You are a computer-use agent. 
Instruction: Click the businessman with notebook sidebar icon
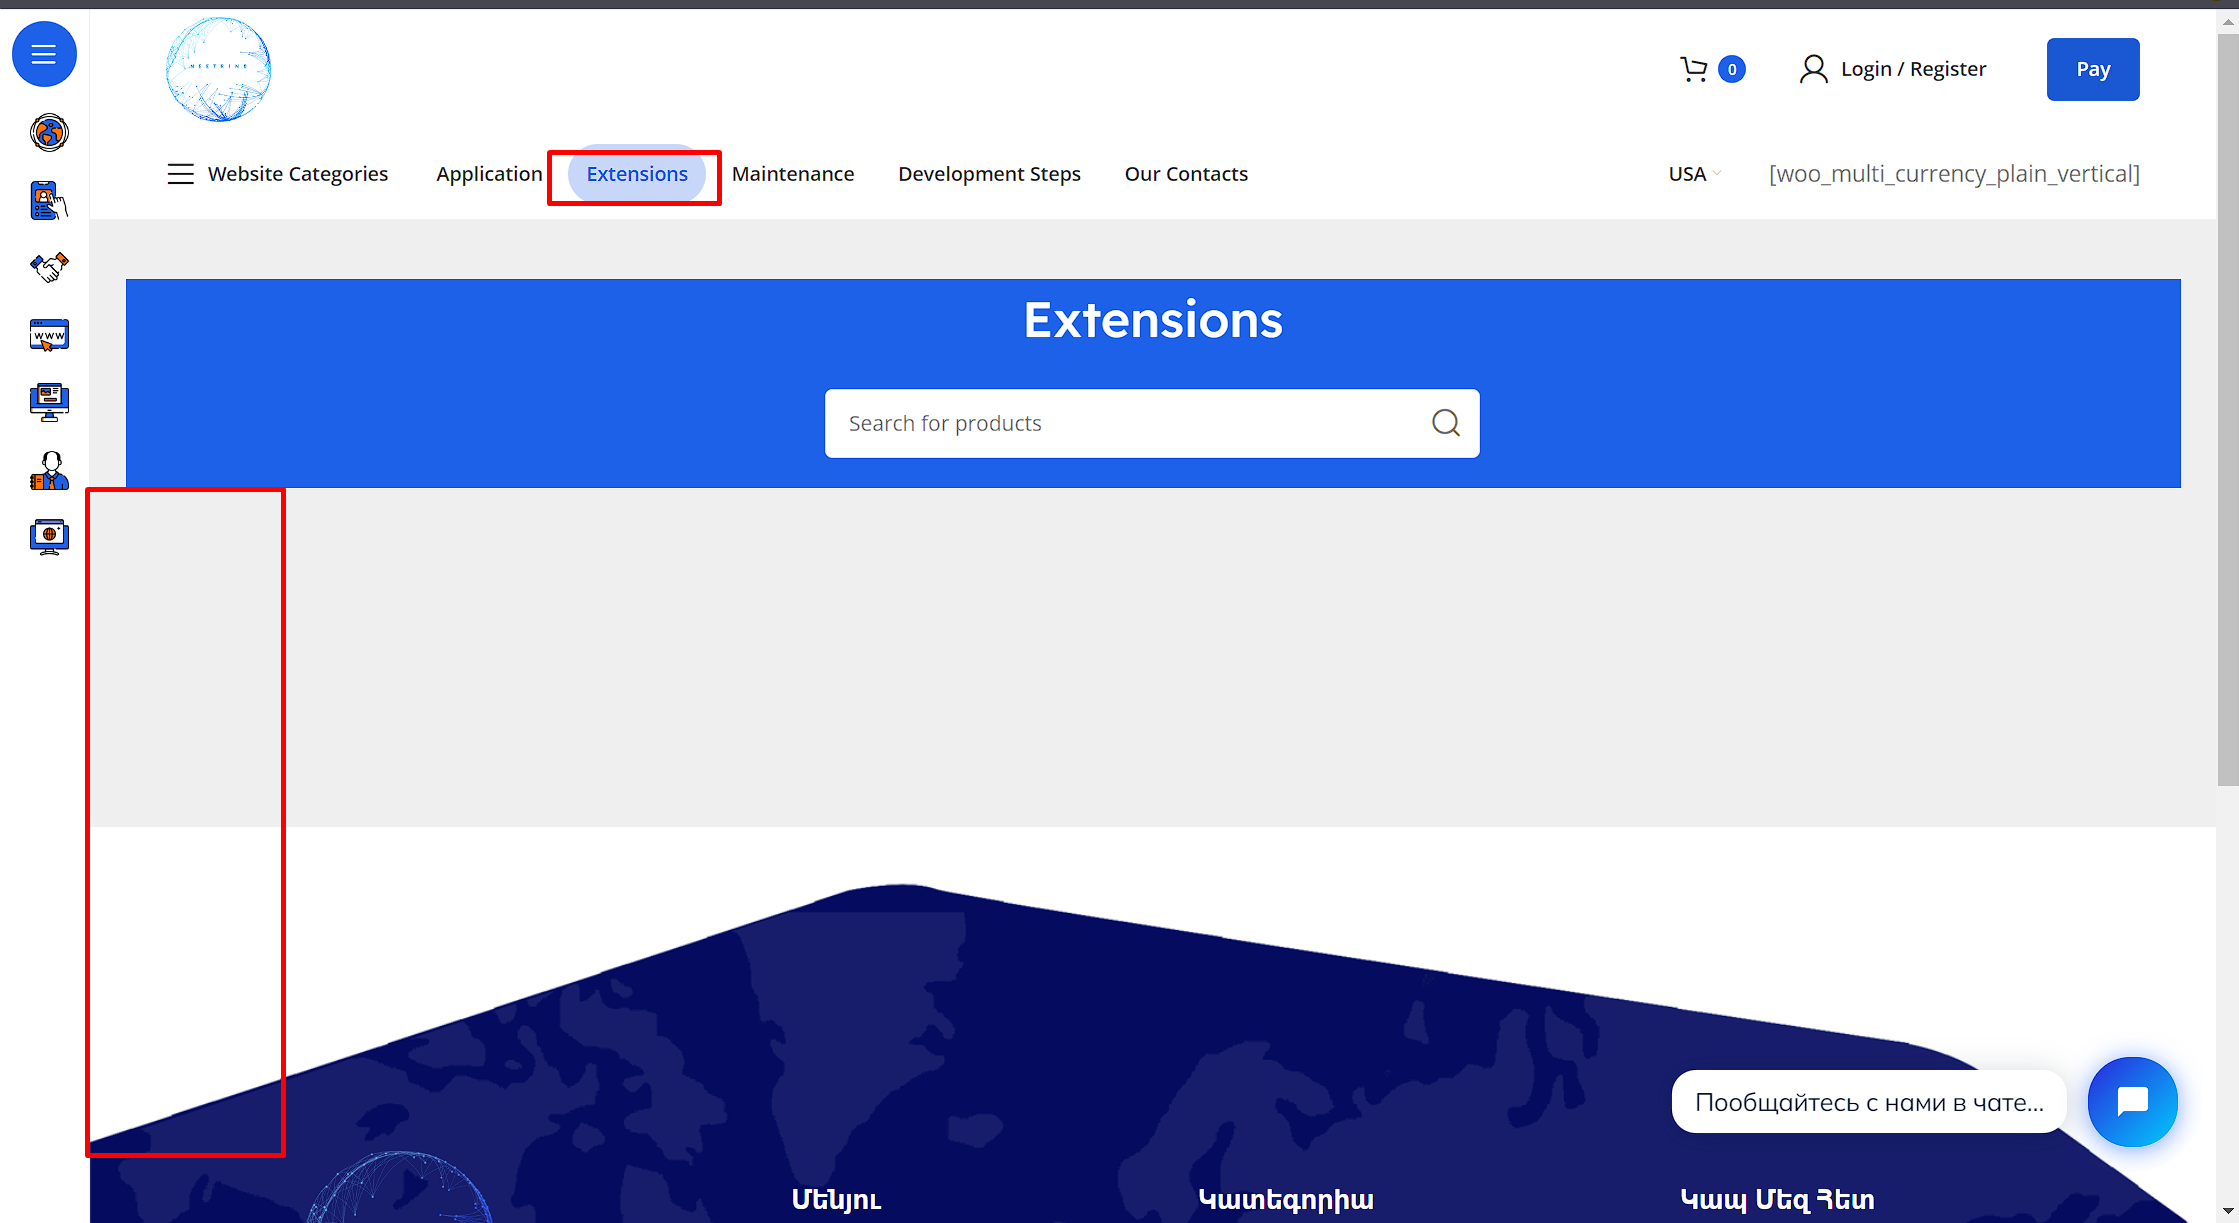pyautogui.click(x=49, y=470)
